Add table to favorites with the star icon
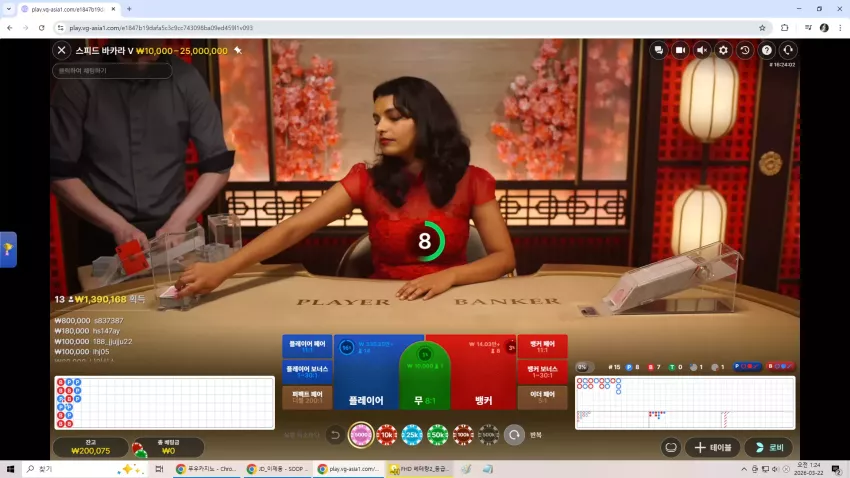Image resolution: width=850 pixels, height=478 pixels. pos(238,50)
